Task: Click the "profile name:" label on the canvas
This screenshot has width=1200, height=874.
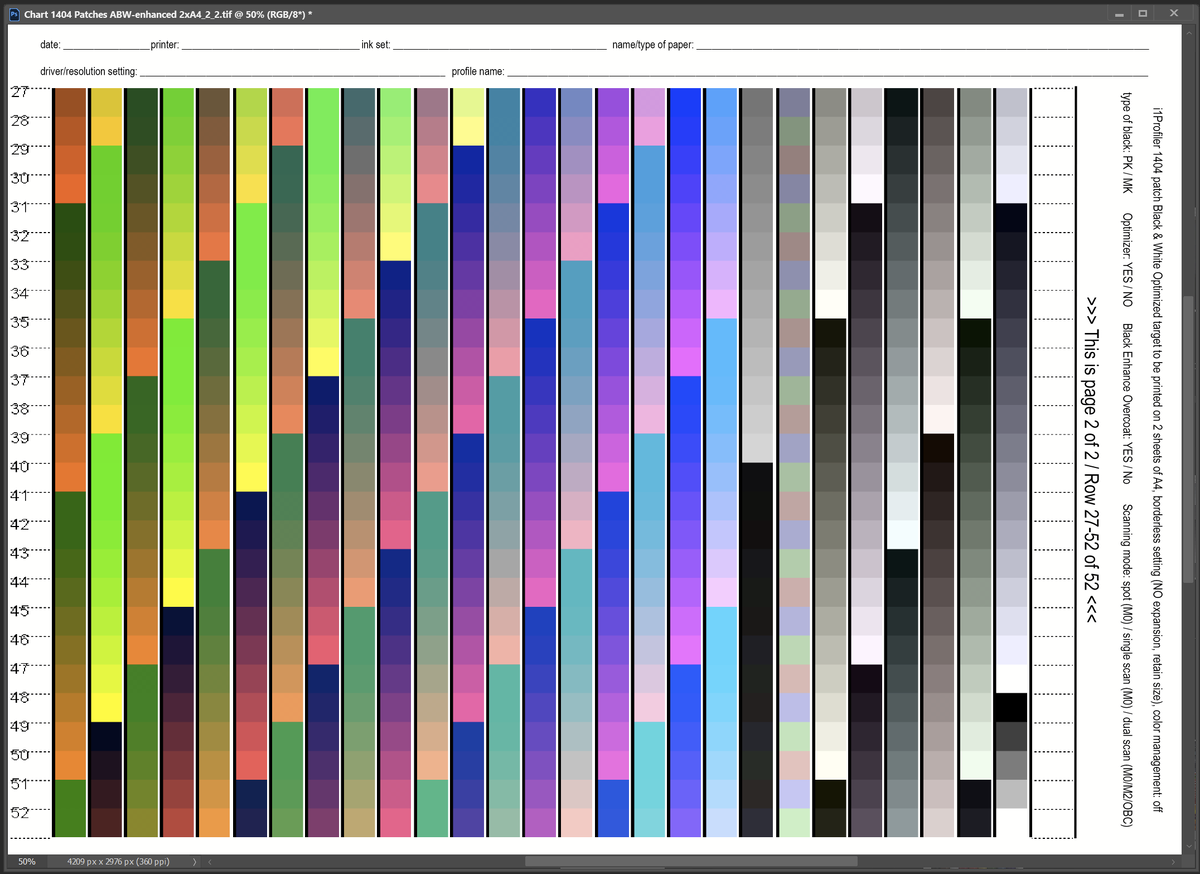Action: (x=478, y=72)
